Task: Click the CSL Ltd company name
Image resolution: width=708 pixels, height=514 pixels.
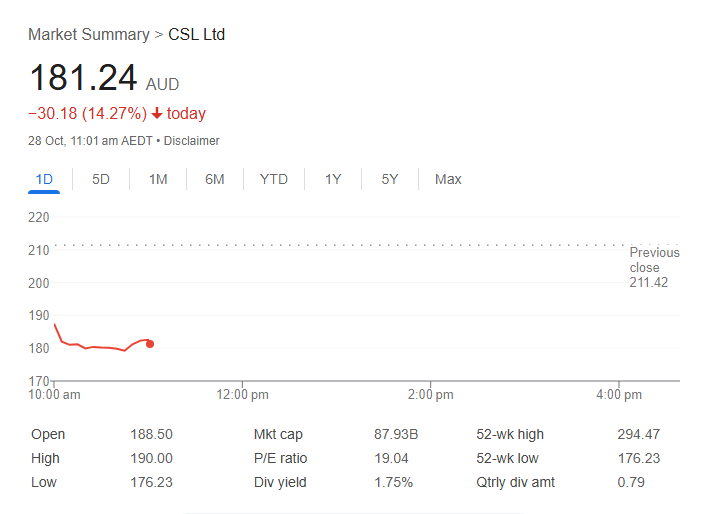Action: pyautogui.click(x=196, y=35)
